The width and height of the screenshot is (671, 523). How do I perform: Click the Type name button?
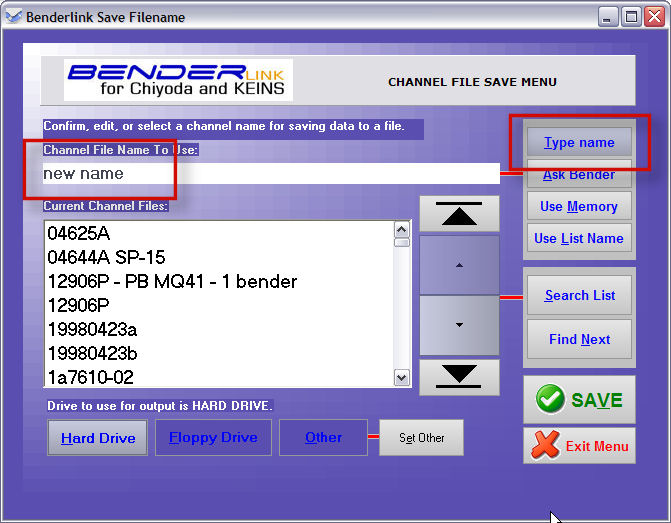[579, 142]
